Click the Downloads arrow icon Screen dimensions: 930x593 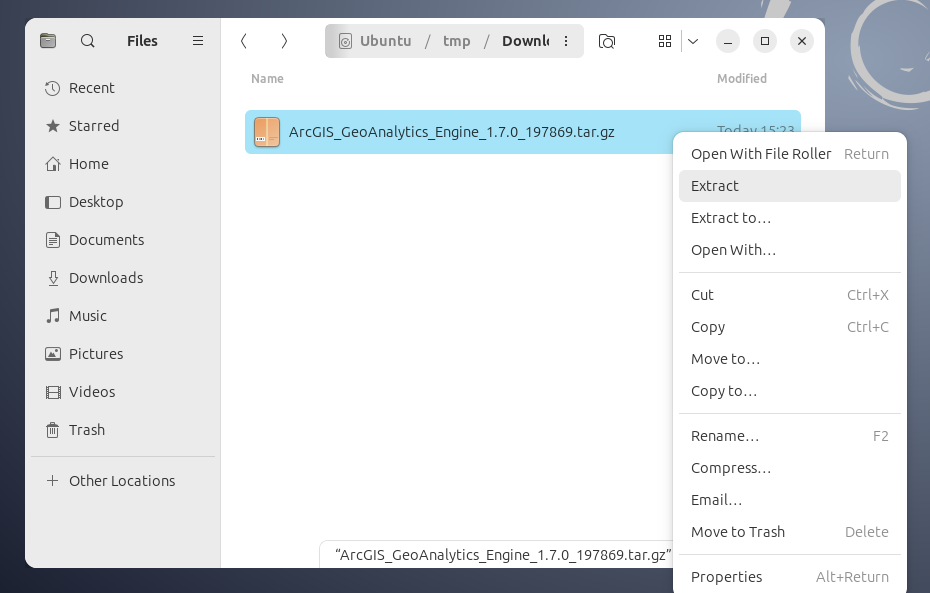[53, 278]
